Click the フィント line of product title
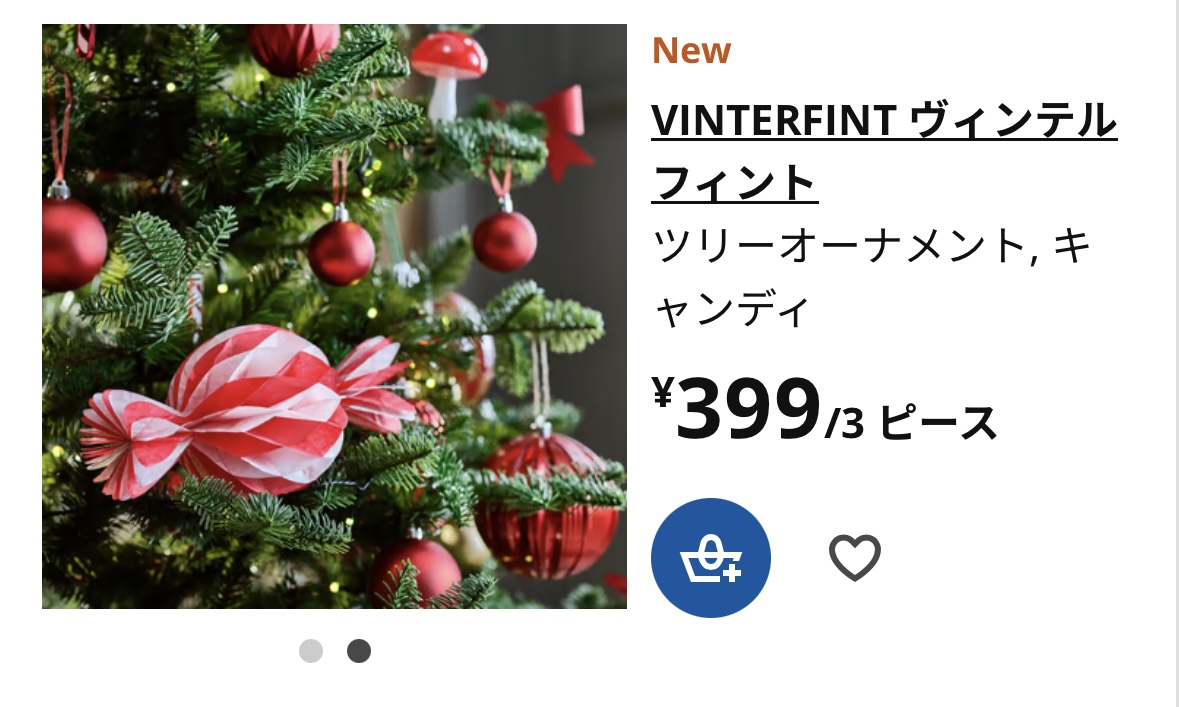 [735, 183]
